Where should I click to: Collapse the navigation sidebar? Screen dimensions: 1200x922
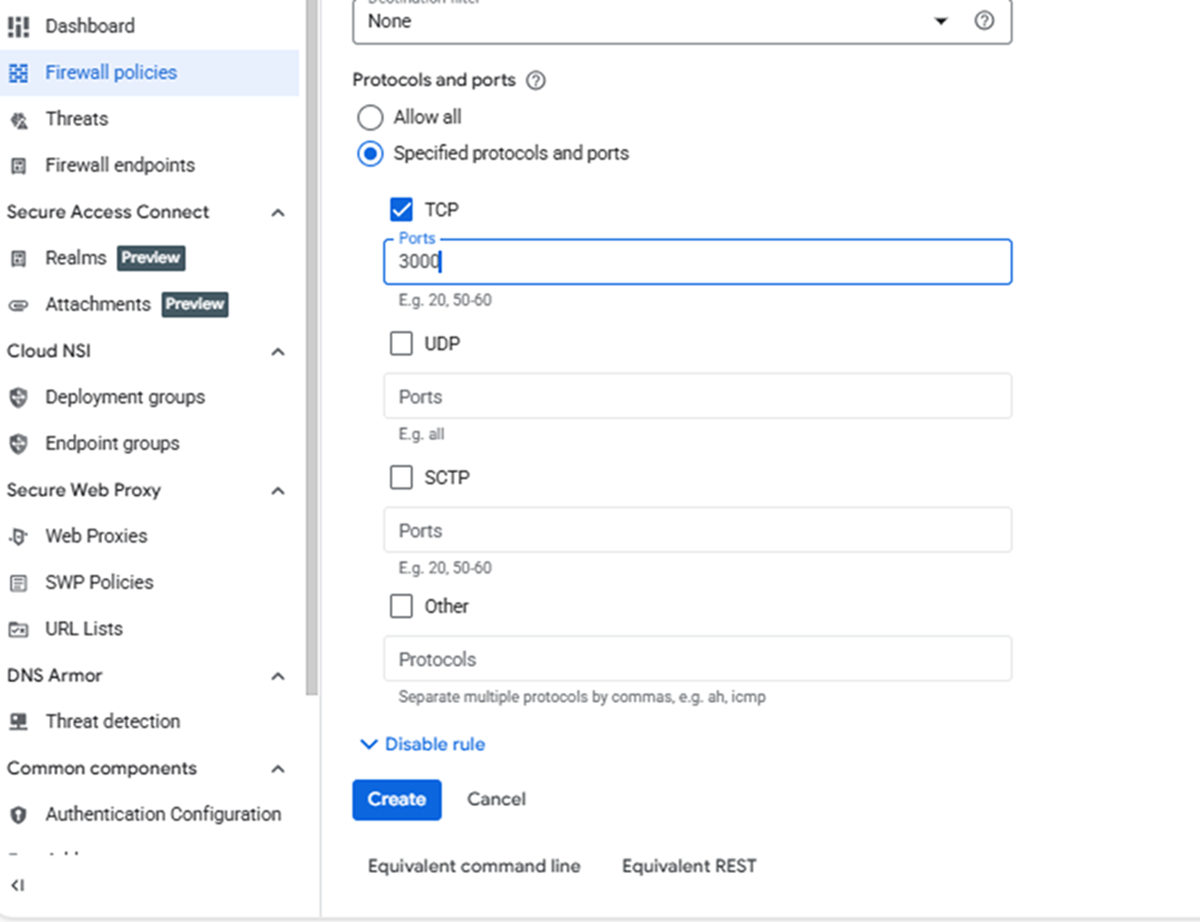[x=18, y=884]
